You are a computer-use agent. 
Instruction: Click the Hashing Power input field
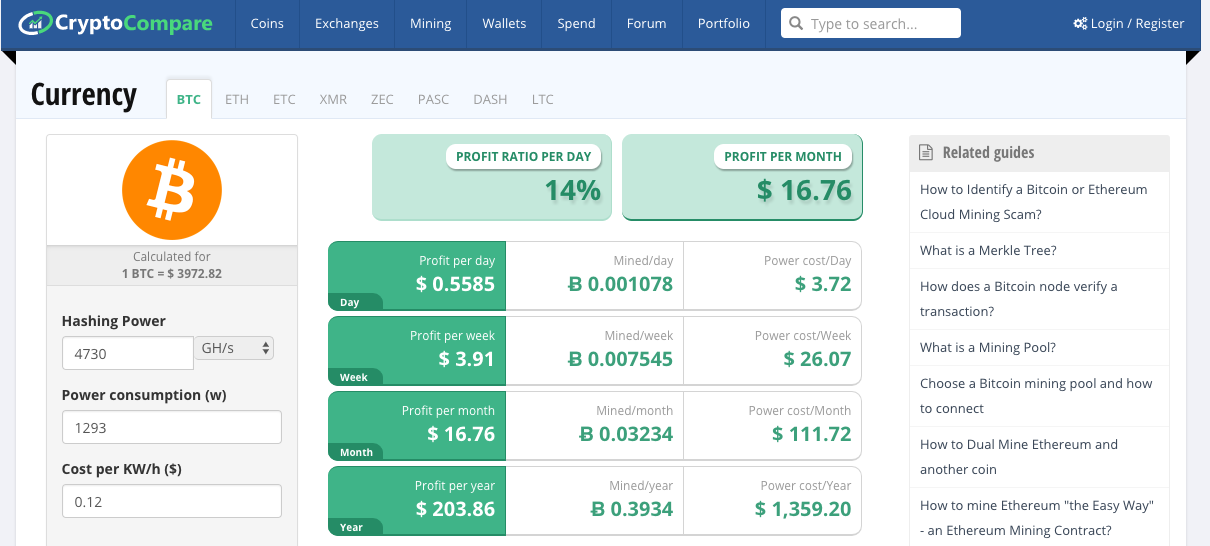tap(127, 353)
